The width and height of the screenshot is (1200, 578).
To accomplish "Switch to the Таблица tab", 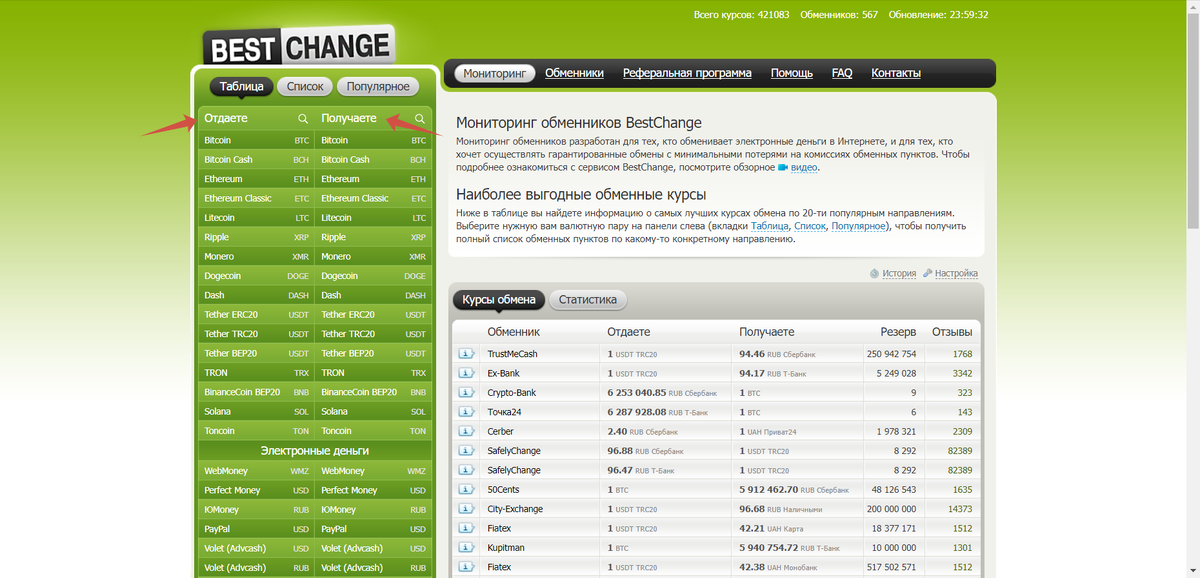I will [x=241, y=87].
